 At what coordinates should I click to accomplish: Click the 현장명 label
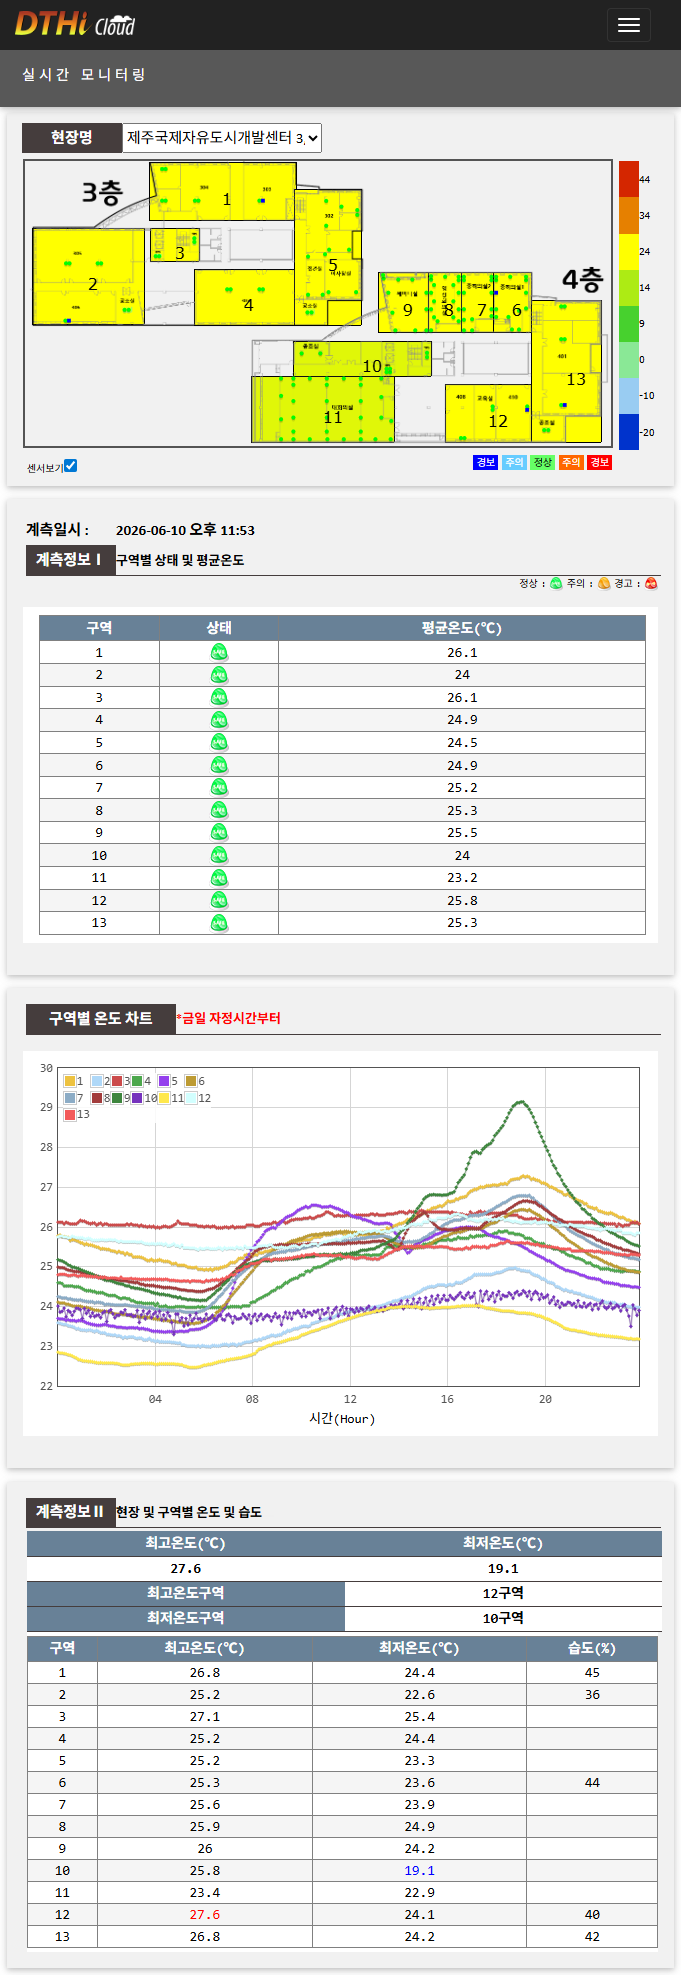pyautogui.click(x=72, y=137)
